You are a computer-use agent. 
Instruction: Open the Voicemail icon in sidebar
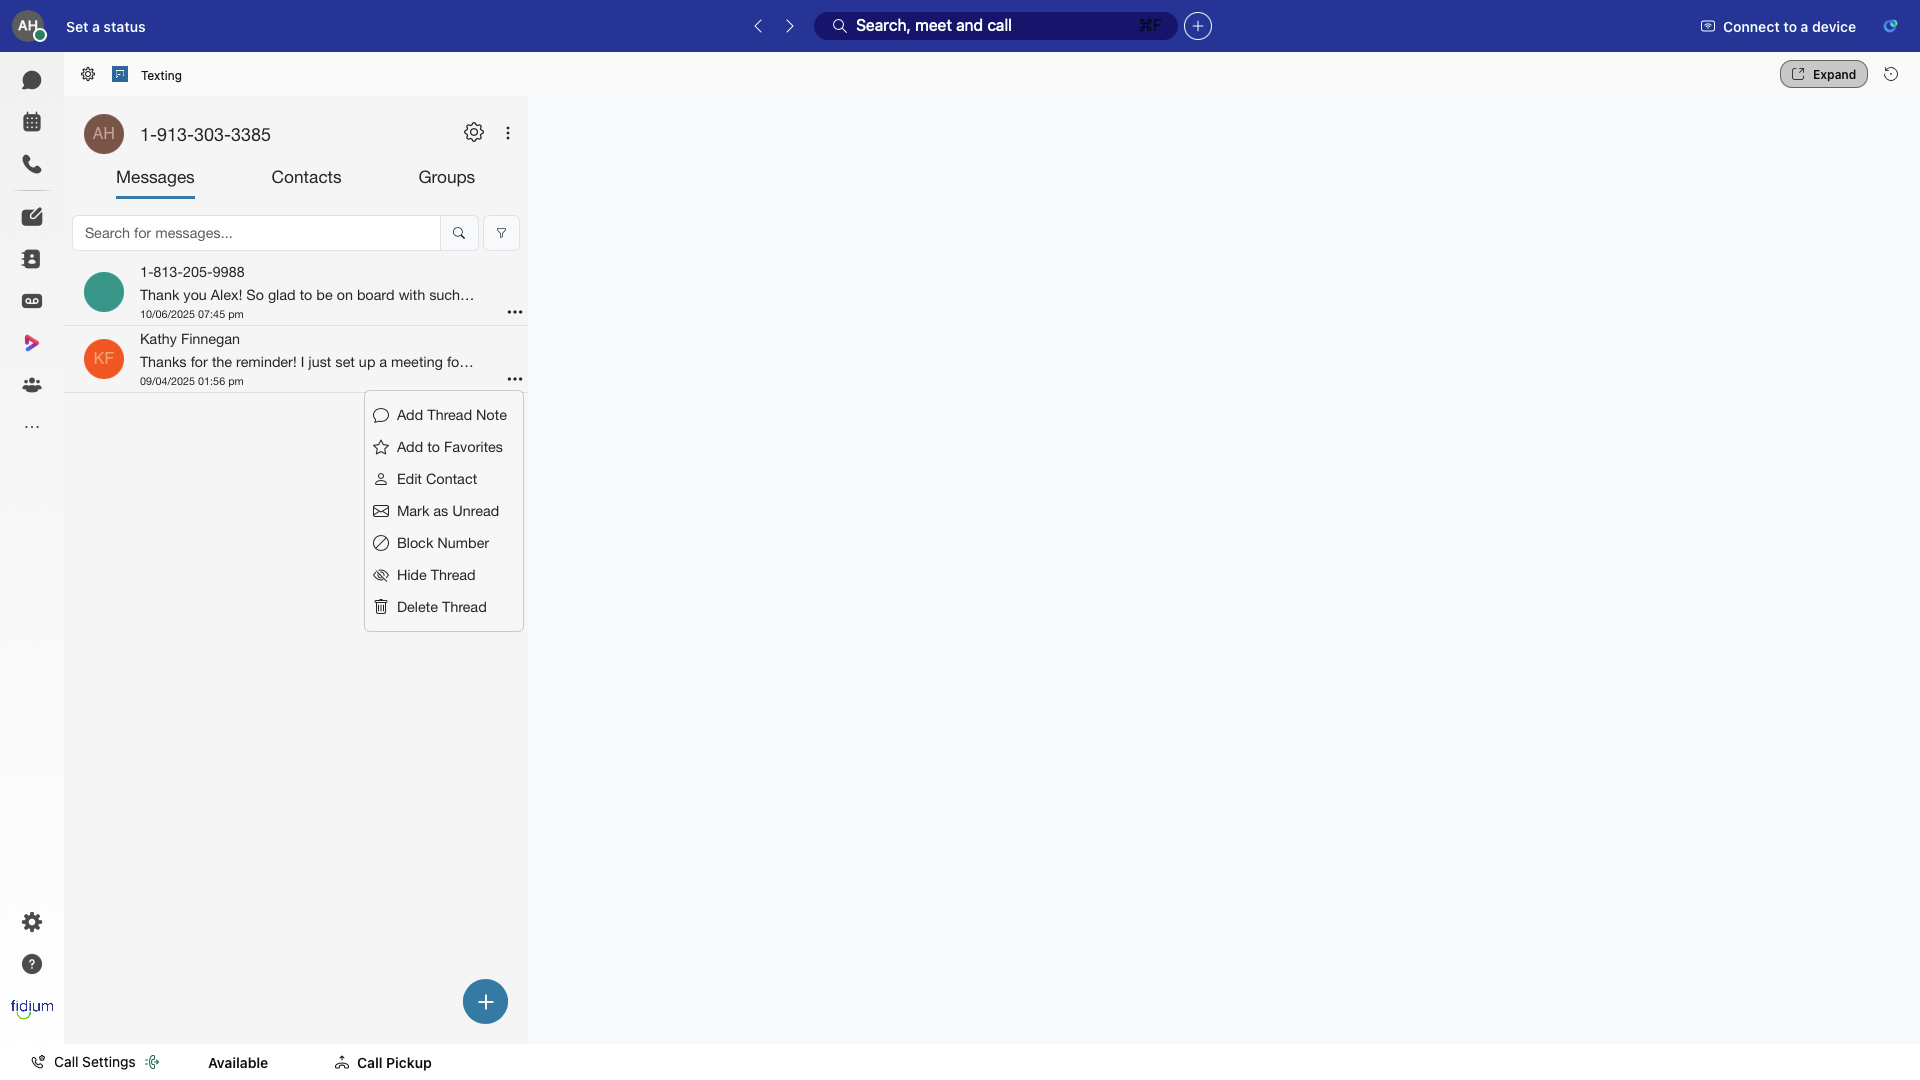pyautogui.click(x=32, y=301)
